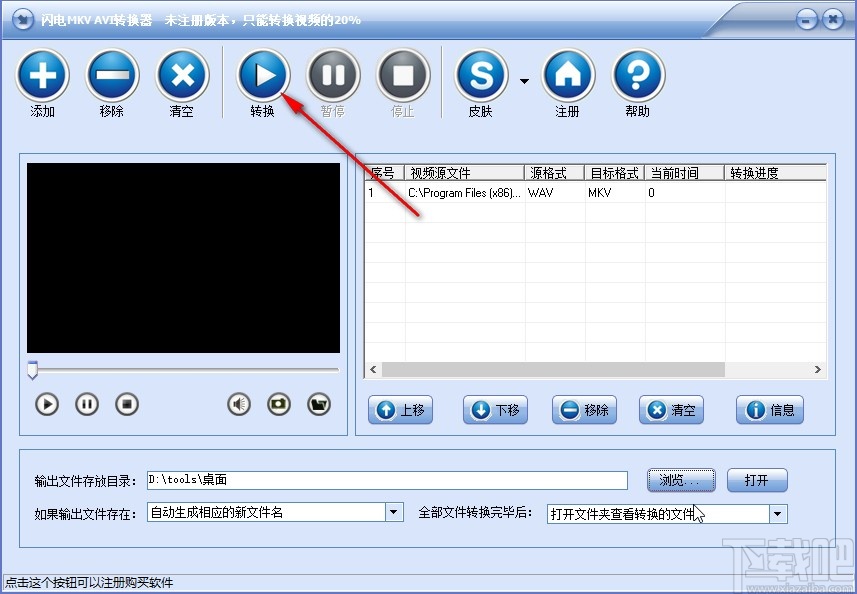Click the 移除 (Remove) toolbar icon
Image resolution: width=857 pixels, height=594 pixels.
pyautogui.click(x=112, y=76)
